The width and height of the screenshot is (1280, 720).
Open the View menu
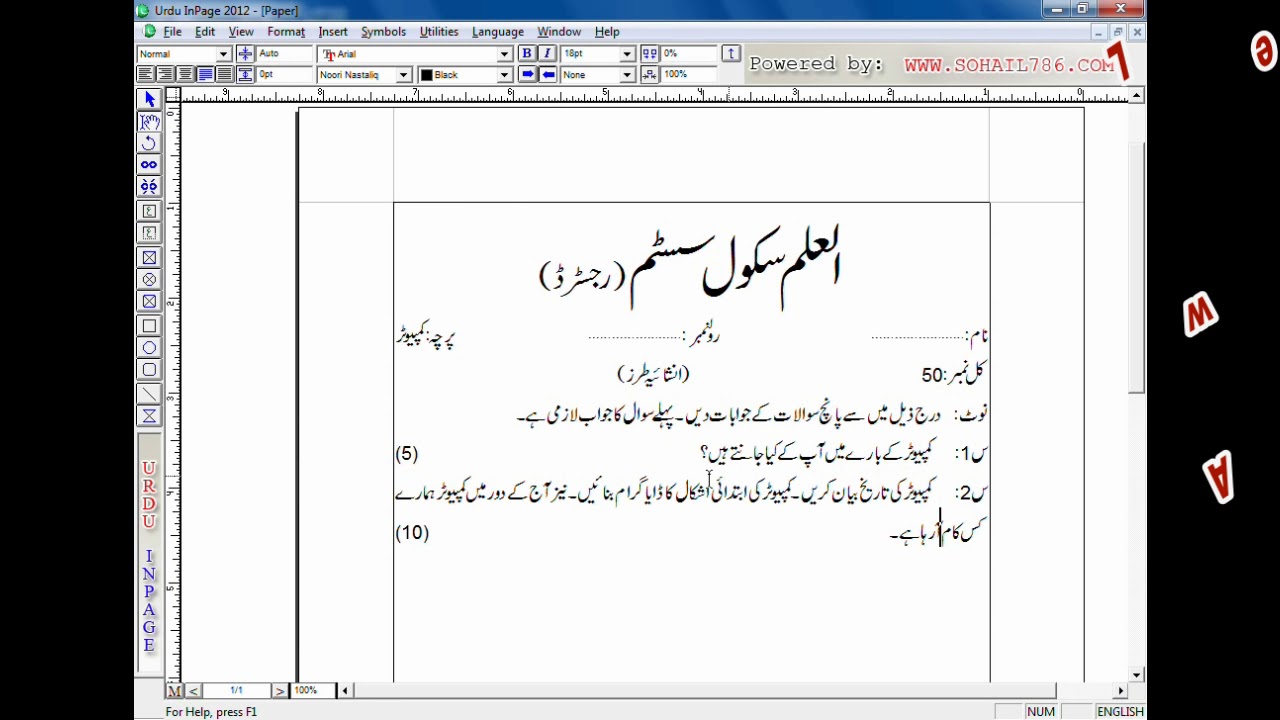(241, 32)
